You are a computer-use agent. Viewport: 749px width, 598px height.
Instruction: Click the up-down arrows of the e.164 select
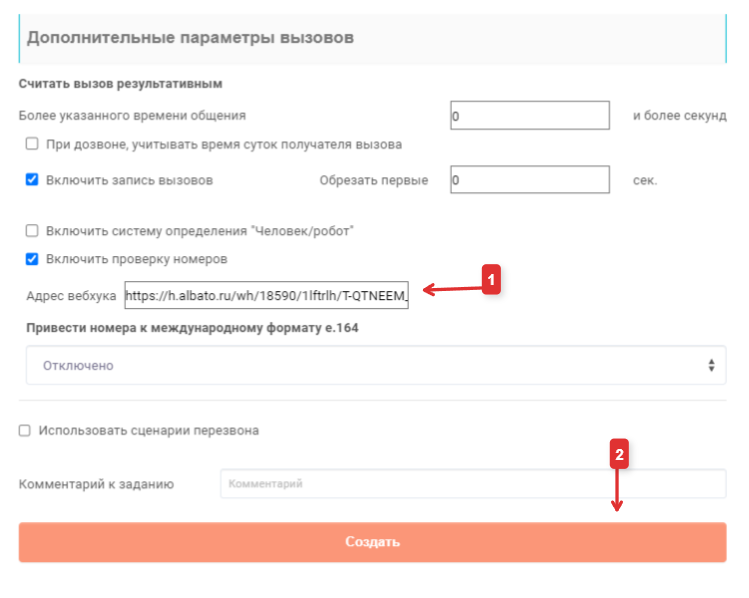[711, 366]
